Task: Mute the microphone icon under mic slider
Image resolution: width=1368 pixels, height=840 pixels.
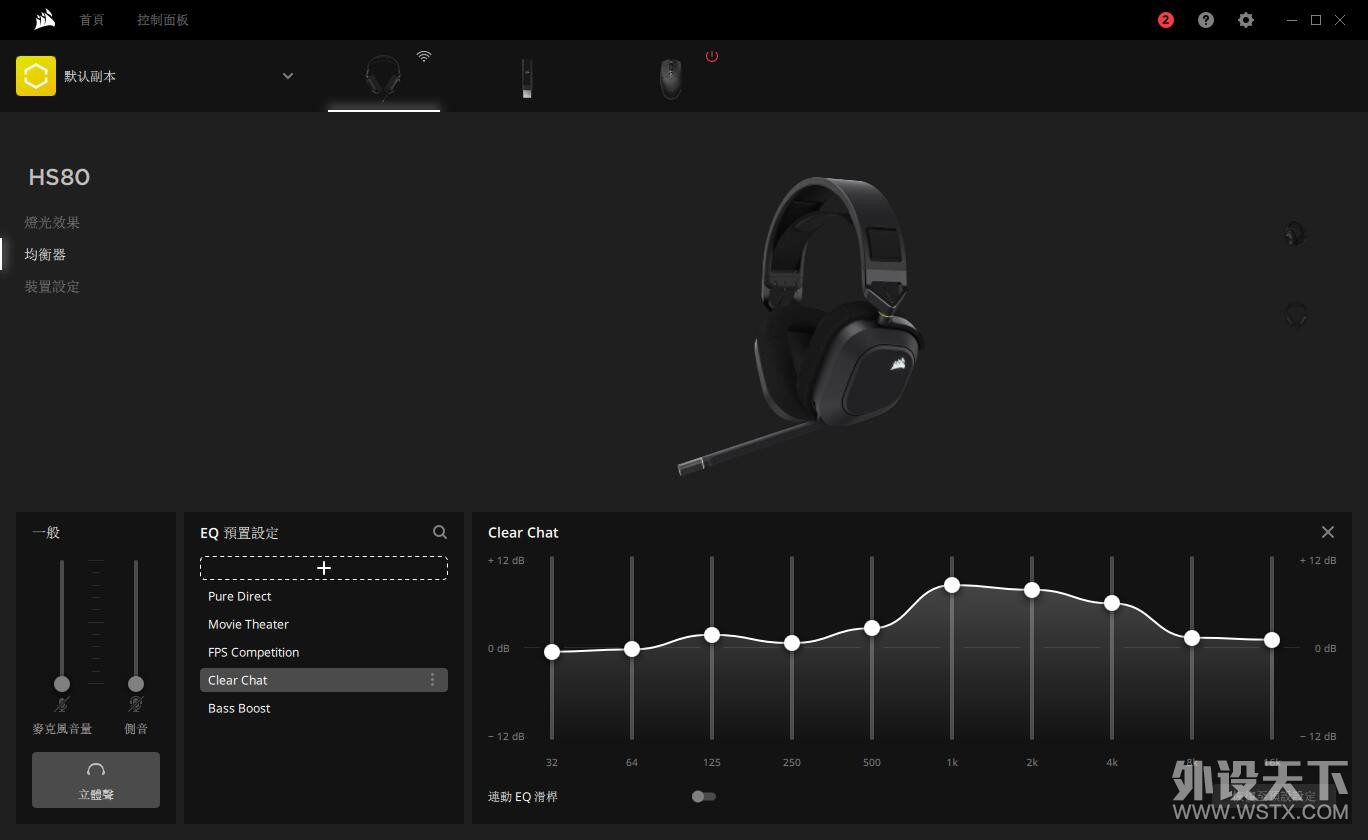Action: coord(62,705)
